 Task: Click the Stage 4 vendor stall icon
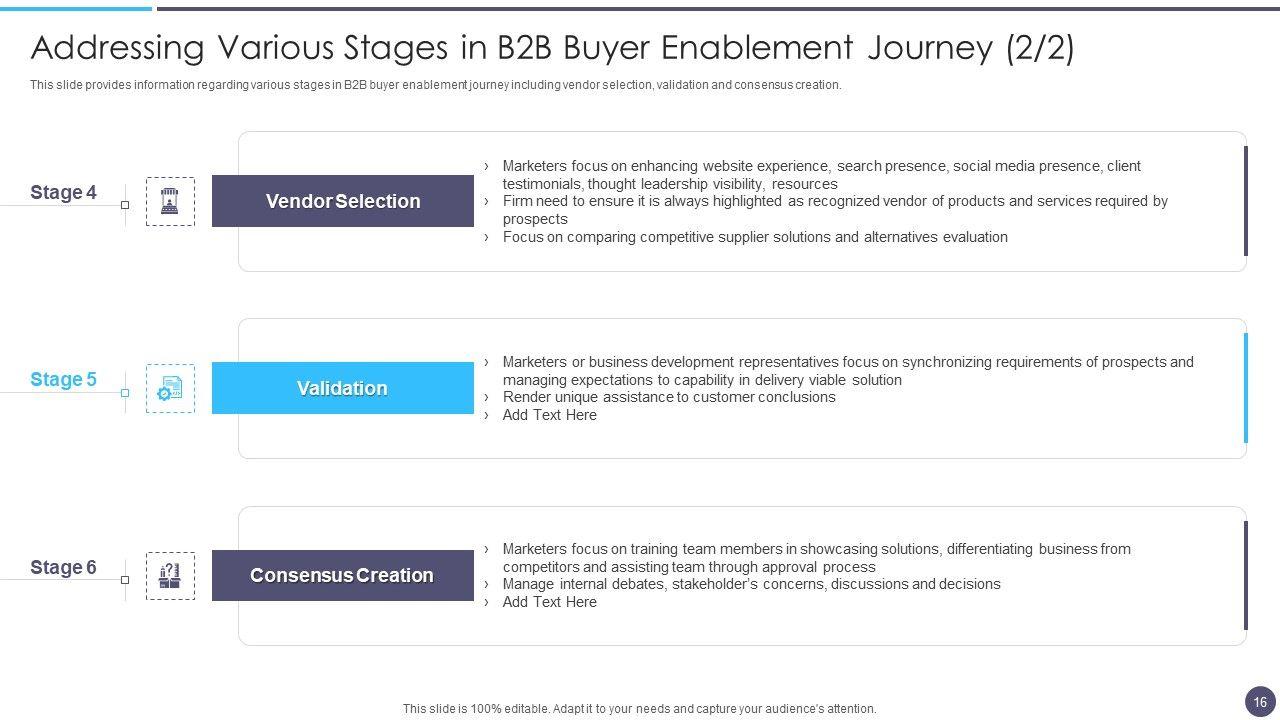point(170,201)
